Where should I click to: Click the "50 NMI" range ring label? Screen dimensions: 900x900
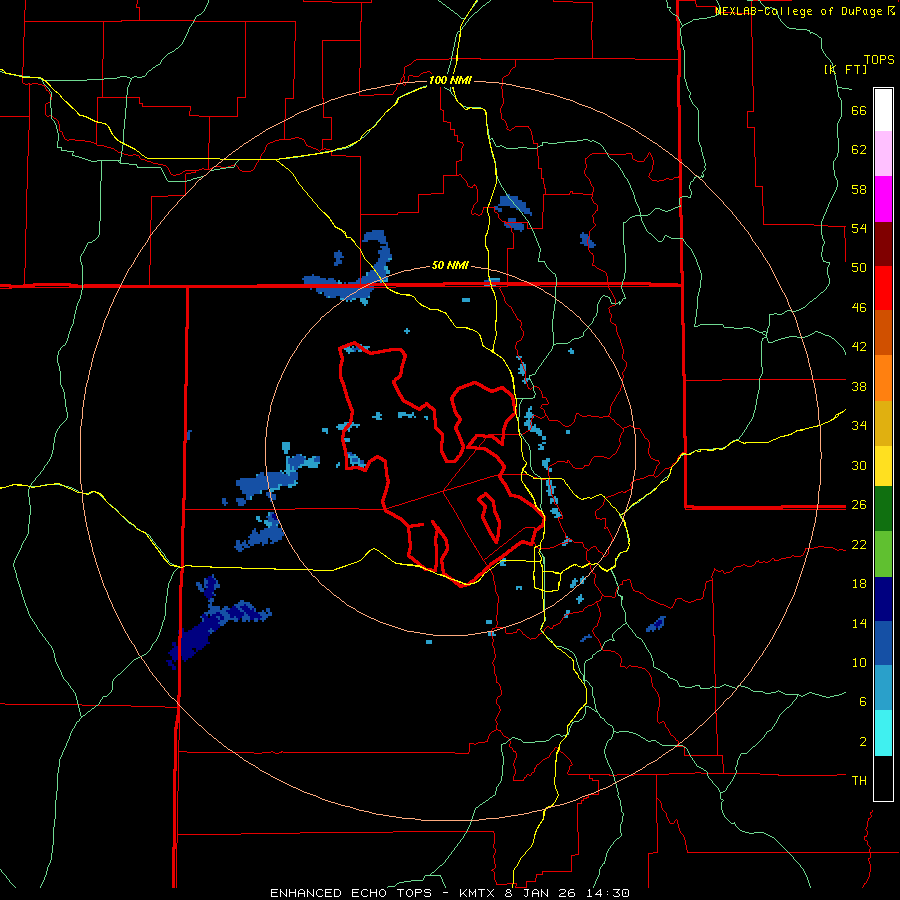pos(450,265)
